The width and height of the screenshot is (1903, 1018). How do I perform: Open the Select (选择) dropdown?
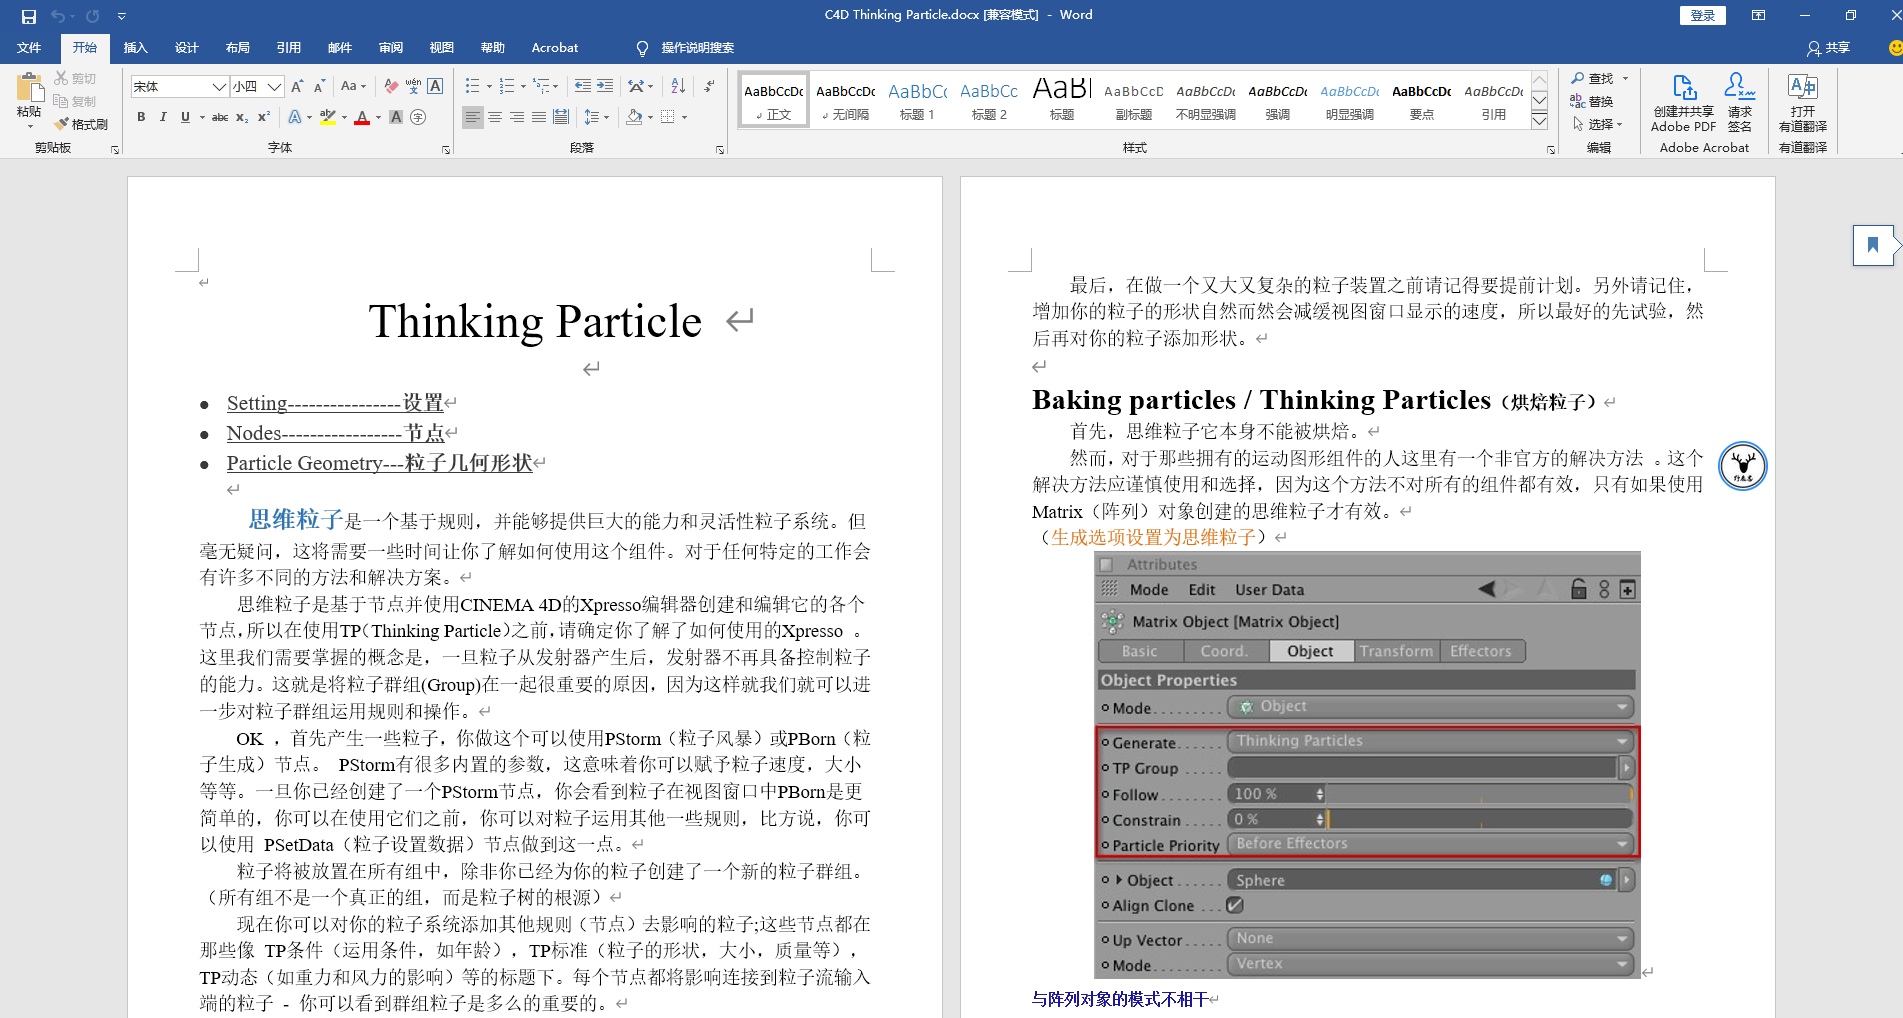point(1597,124)
